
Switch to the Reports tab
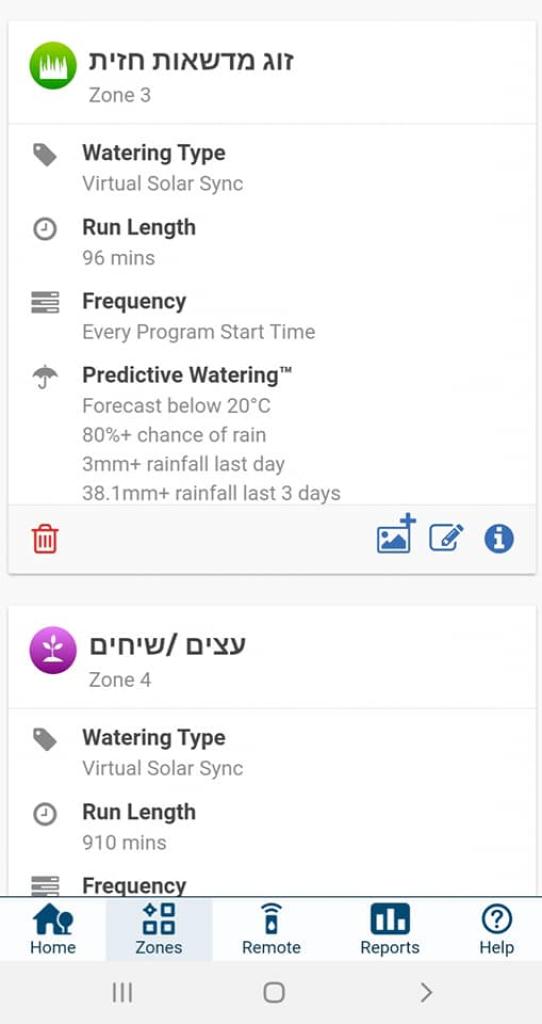(390, 929)
